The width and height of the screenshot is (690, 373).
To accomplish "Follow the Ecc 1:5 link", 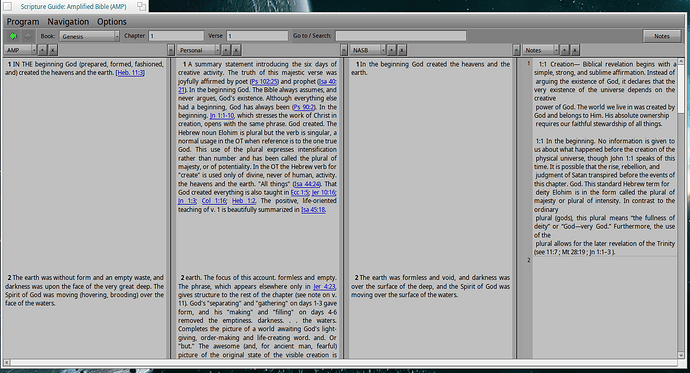I will [x=300, y=193].
